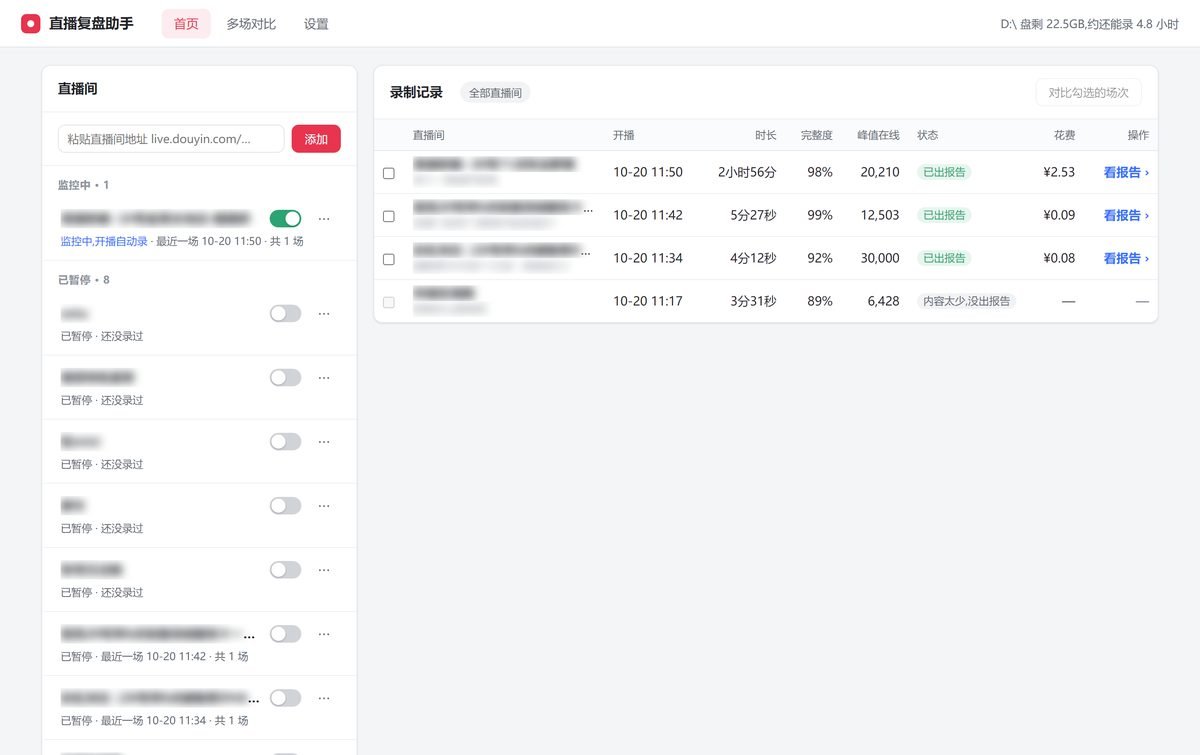This screenshot has width=1200, height=755.
Task: Click the 状态 column header
Action: pyautogui.click(x=928, y=135)
